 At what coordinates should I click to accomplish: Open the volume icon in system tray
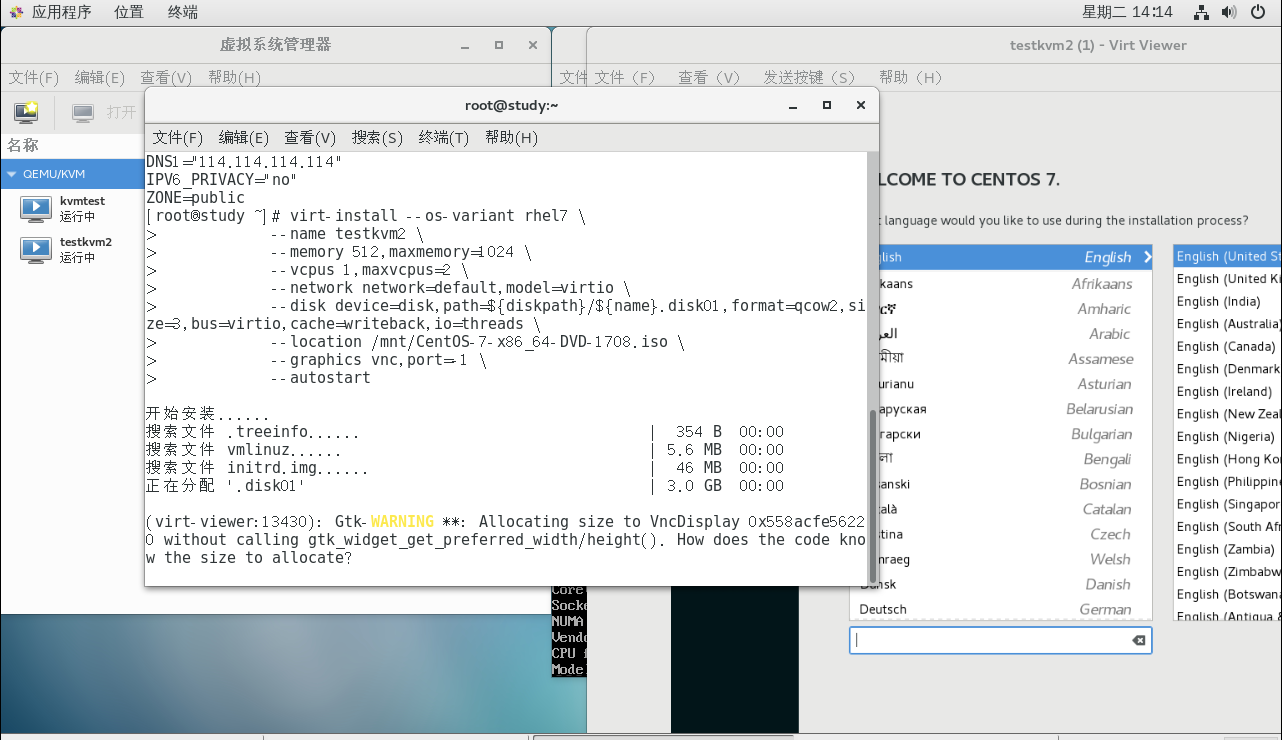pyautogui.click(x=1229, y=12)
